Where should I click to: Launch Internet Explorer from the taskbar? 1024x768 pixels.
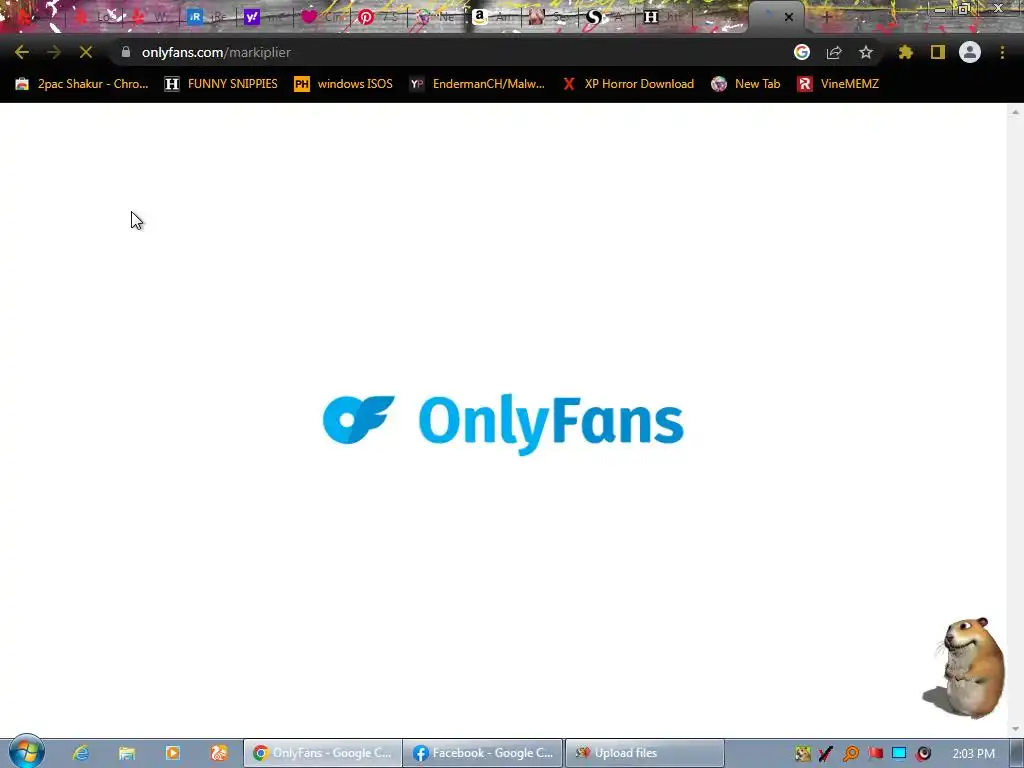pyautogui.click(x=81, y=753)
